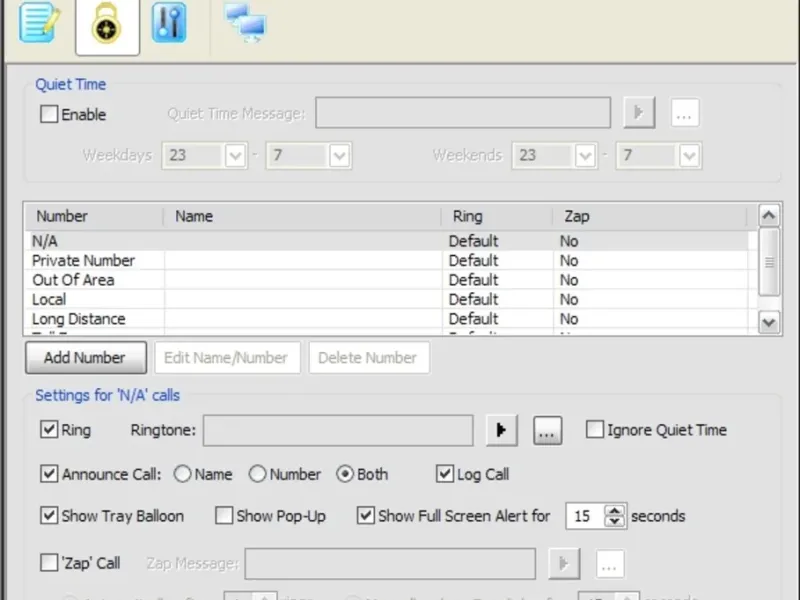Screen dimensions: 800x600
Task: Uncheck Show Tray Balloon option
Action: click(49, 515)
